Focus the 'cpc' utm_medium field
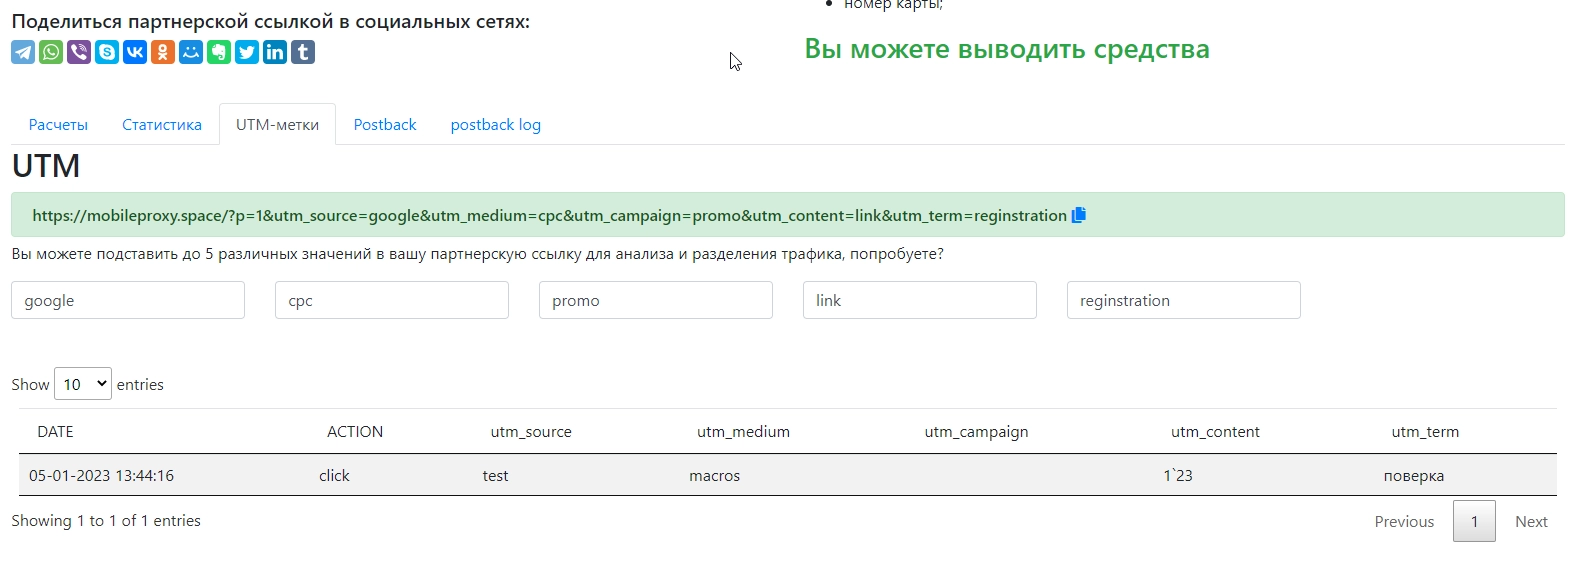The height and width of the screenshot is (562, 1570). (x=392, y=300)
